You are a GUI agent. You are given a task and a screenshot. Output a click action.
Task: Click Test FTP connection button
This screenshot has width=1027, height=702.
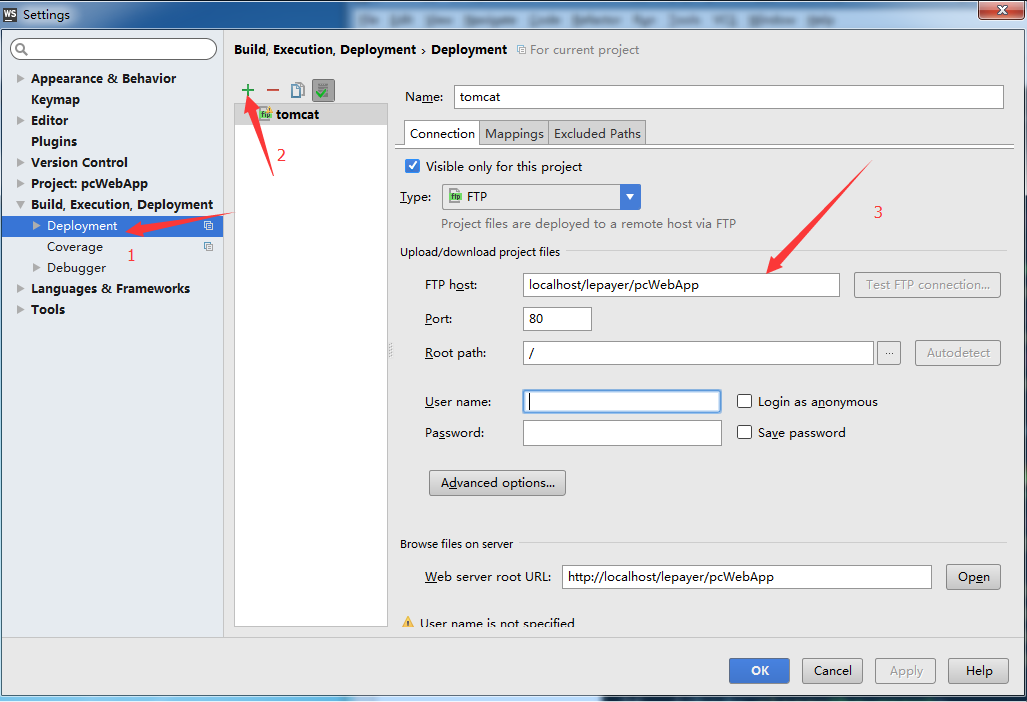[927, 285]
